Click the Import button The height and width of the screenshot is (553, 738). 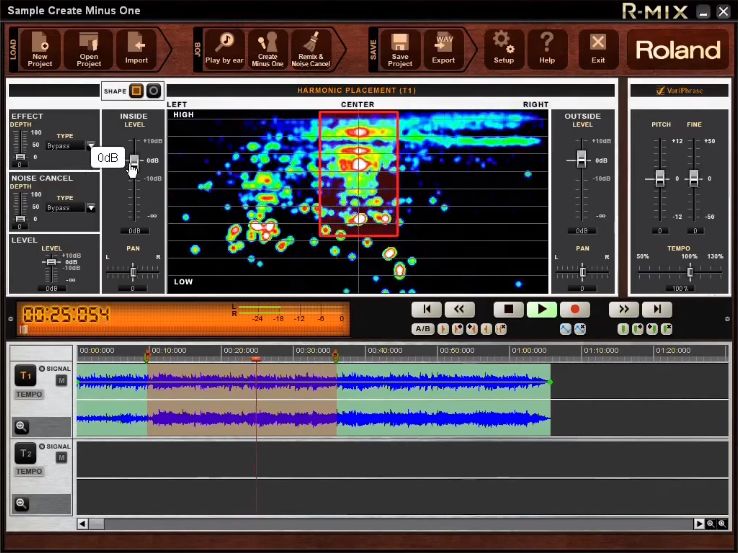pos(136,49)
